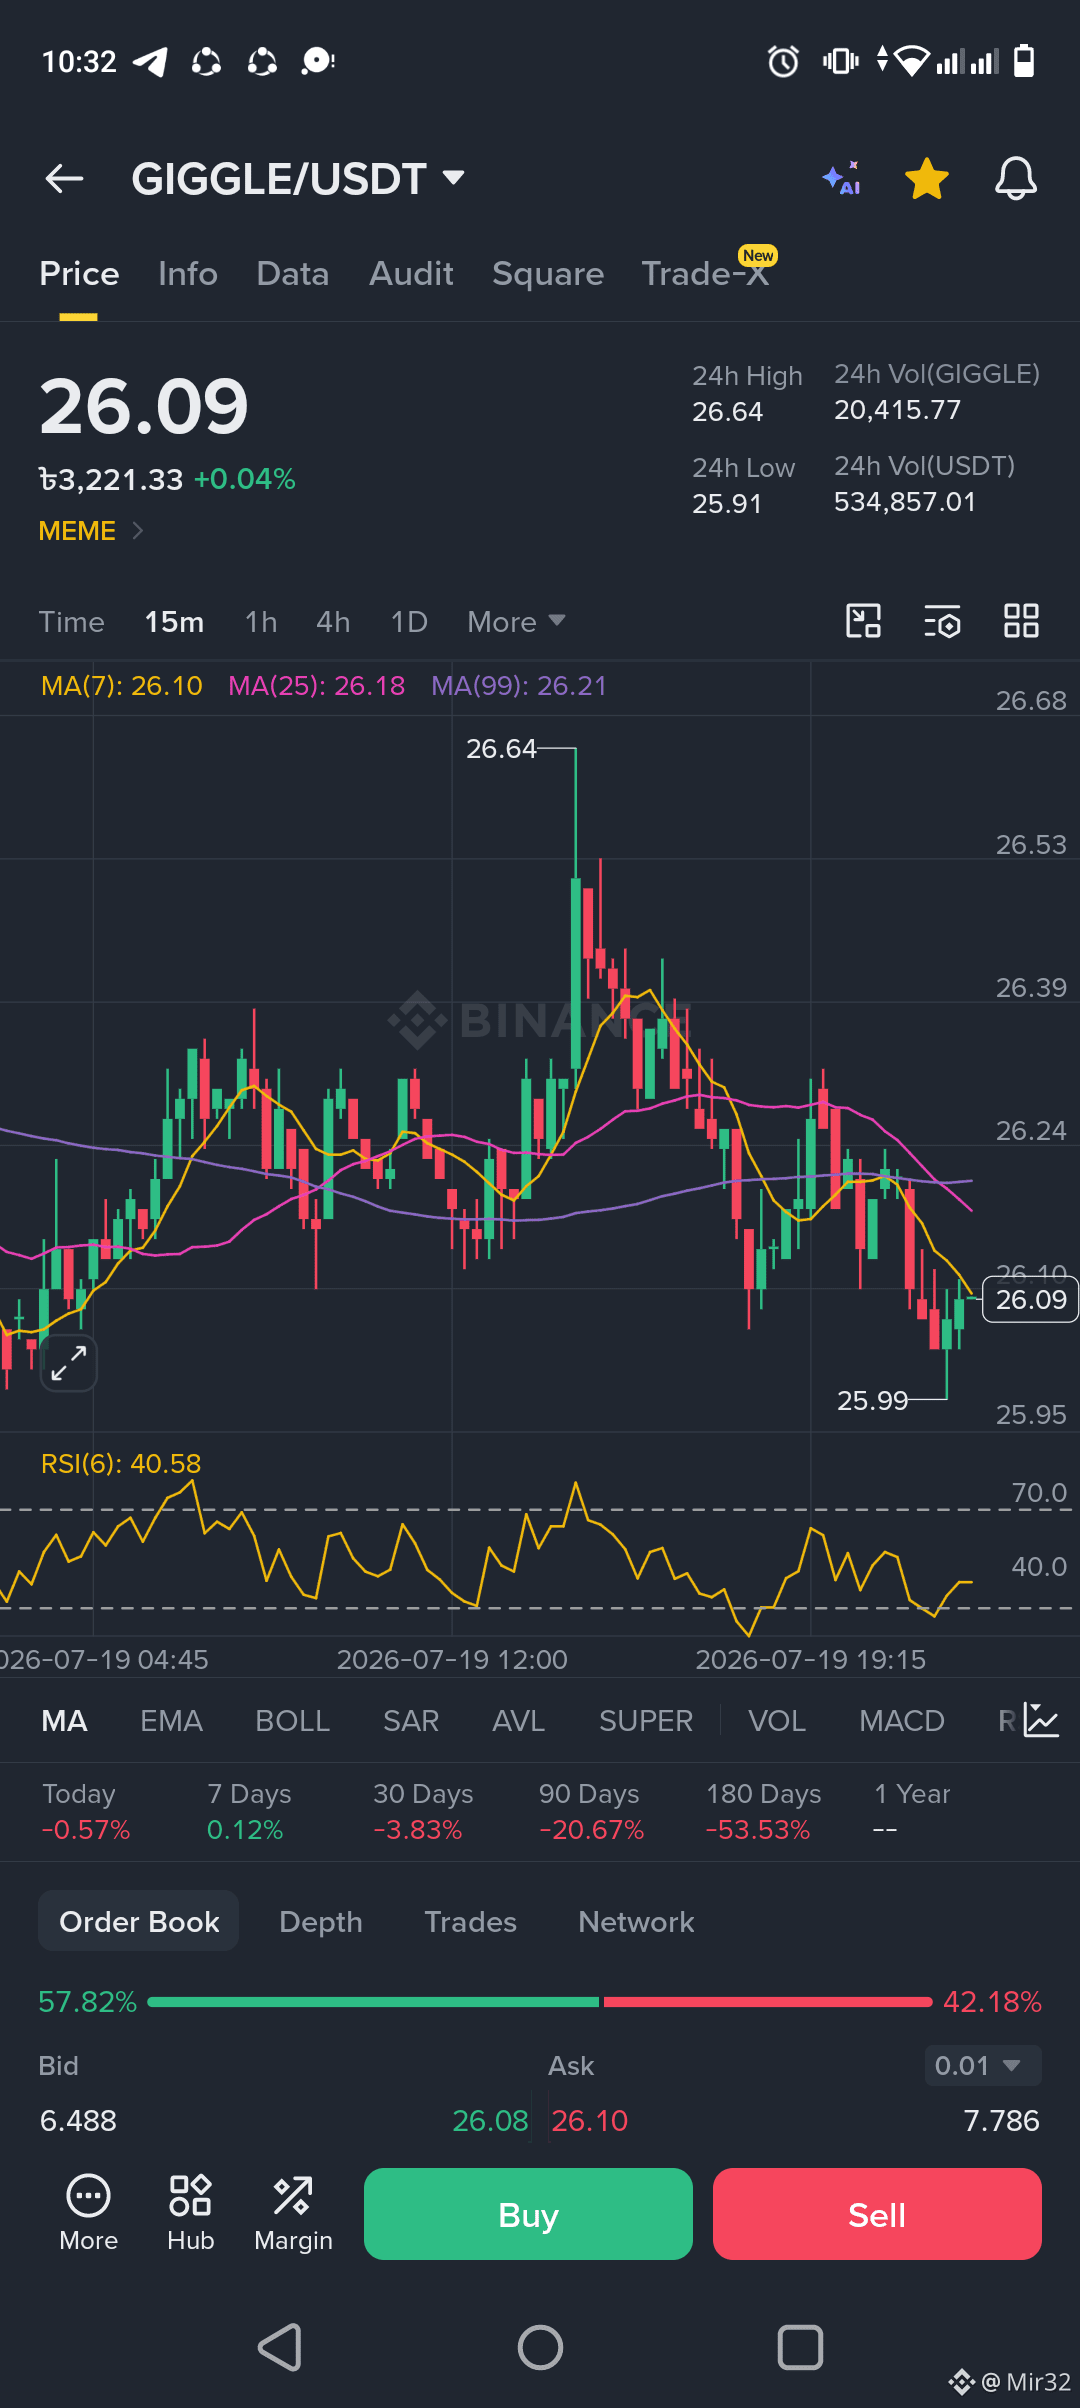Tap the Android home navigation button
Screen dimensions: 1080x2408
tap(540, 2347)
